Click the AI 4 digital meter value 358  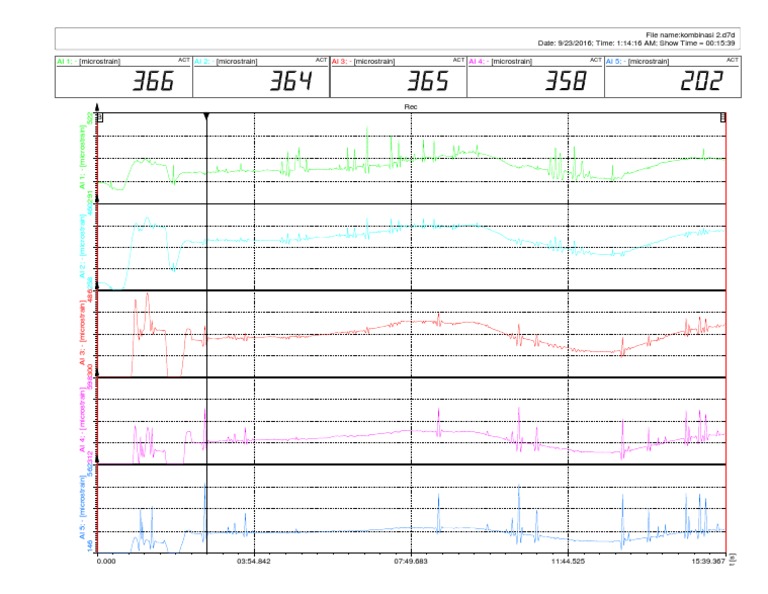565,81
